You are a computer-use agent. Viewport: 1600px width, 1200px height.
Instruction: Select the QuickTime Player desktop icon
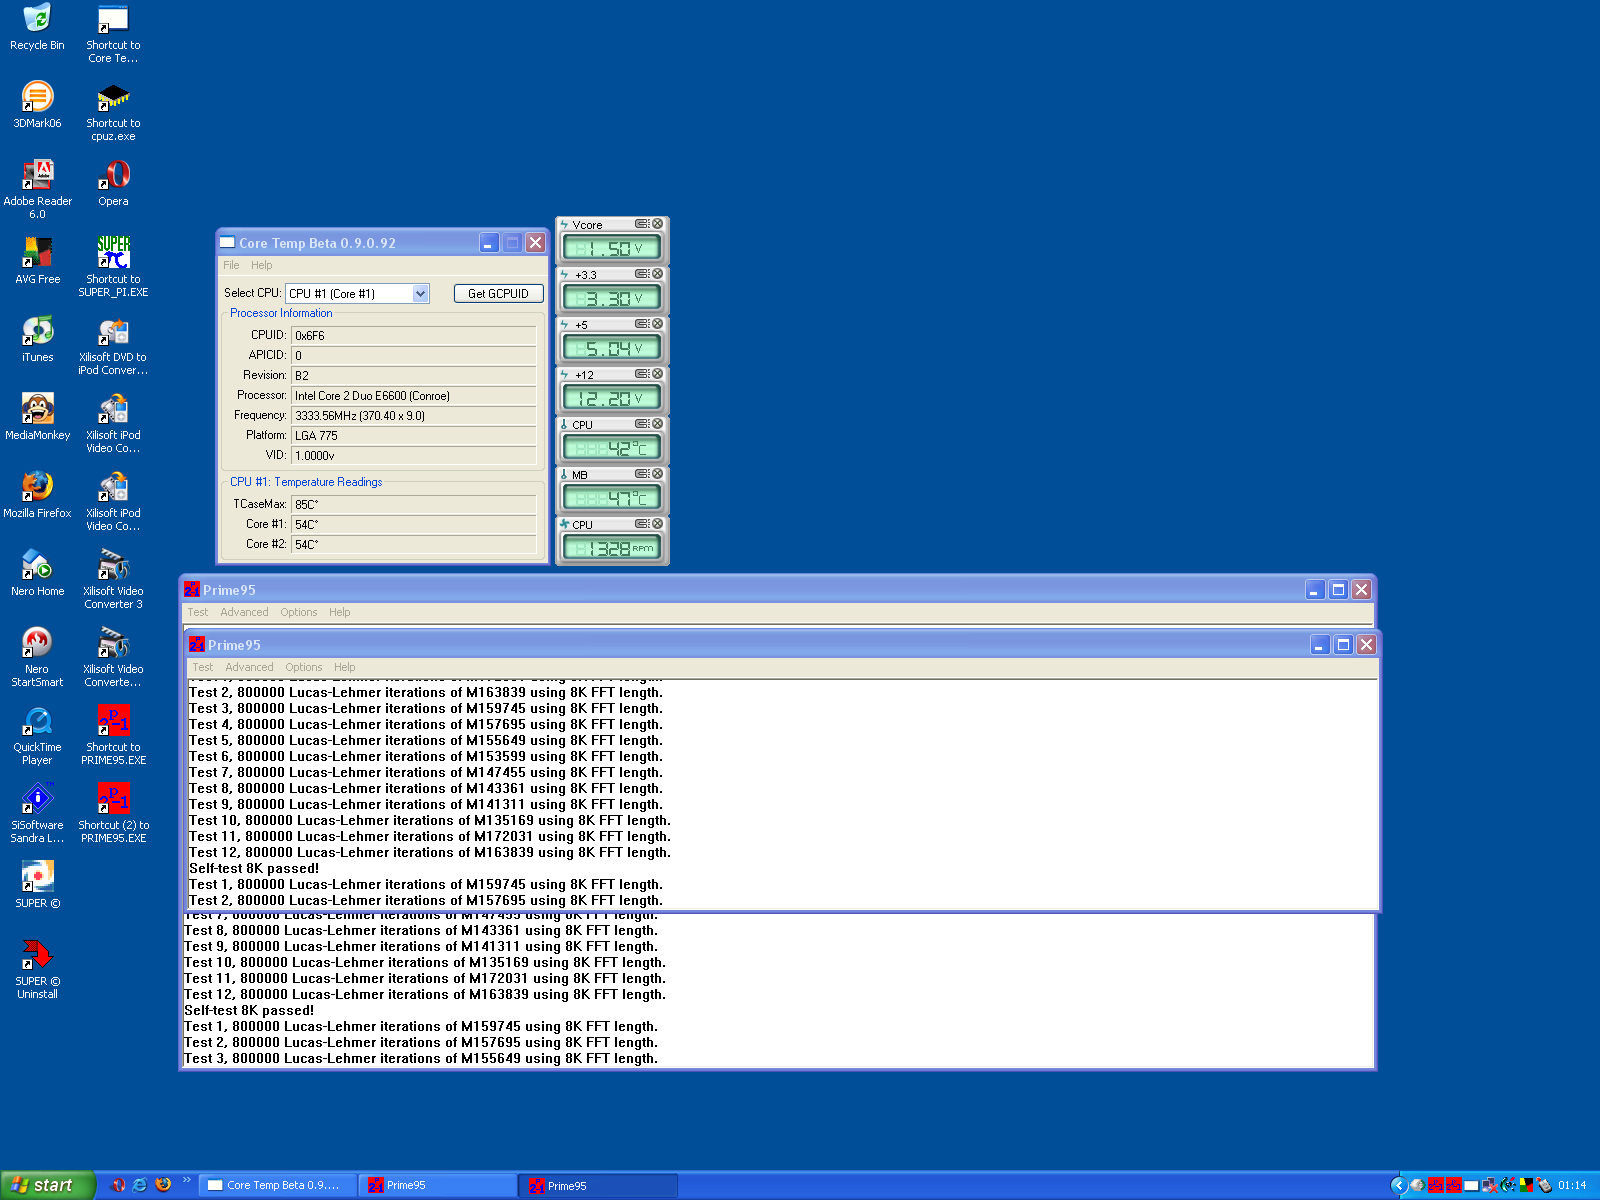pos(37,735)
